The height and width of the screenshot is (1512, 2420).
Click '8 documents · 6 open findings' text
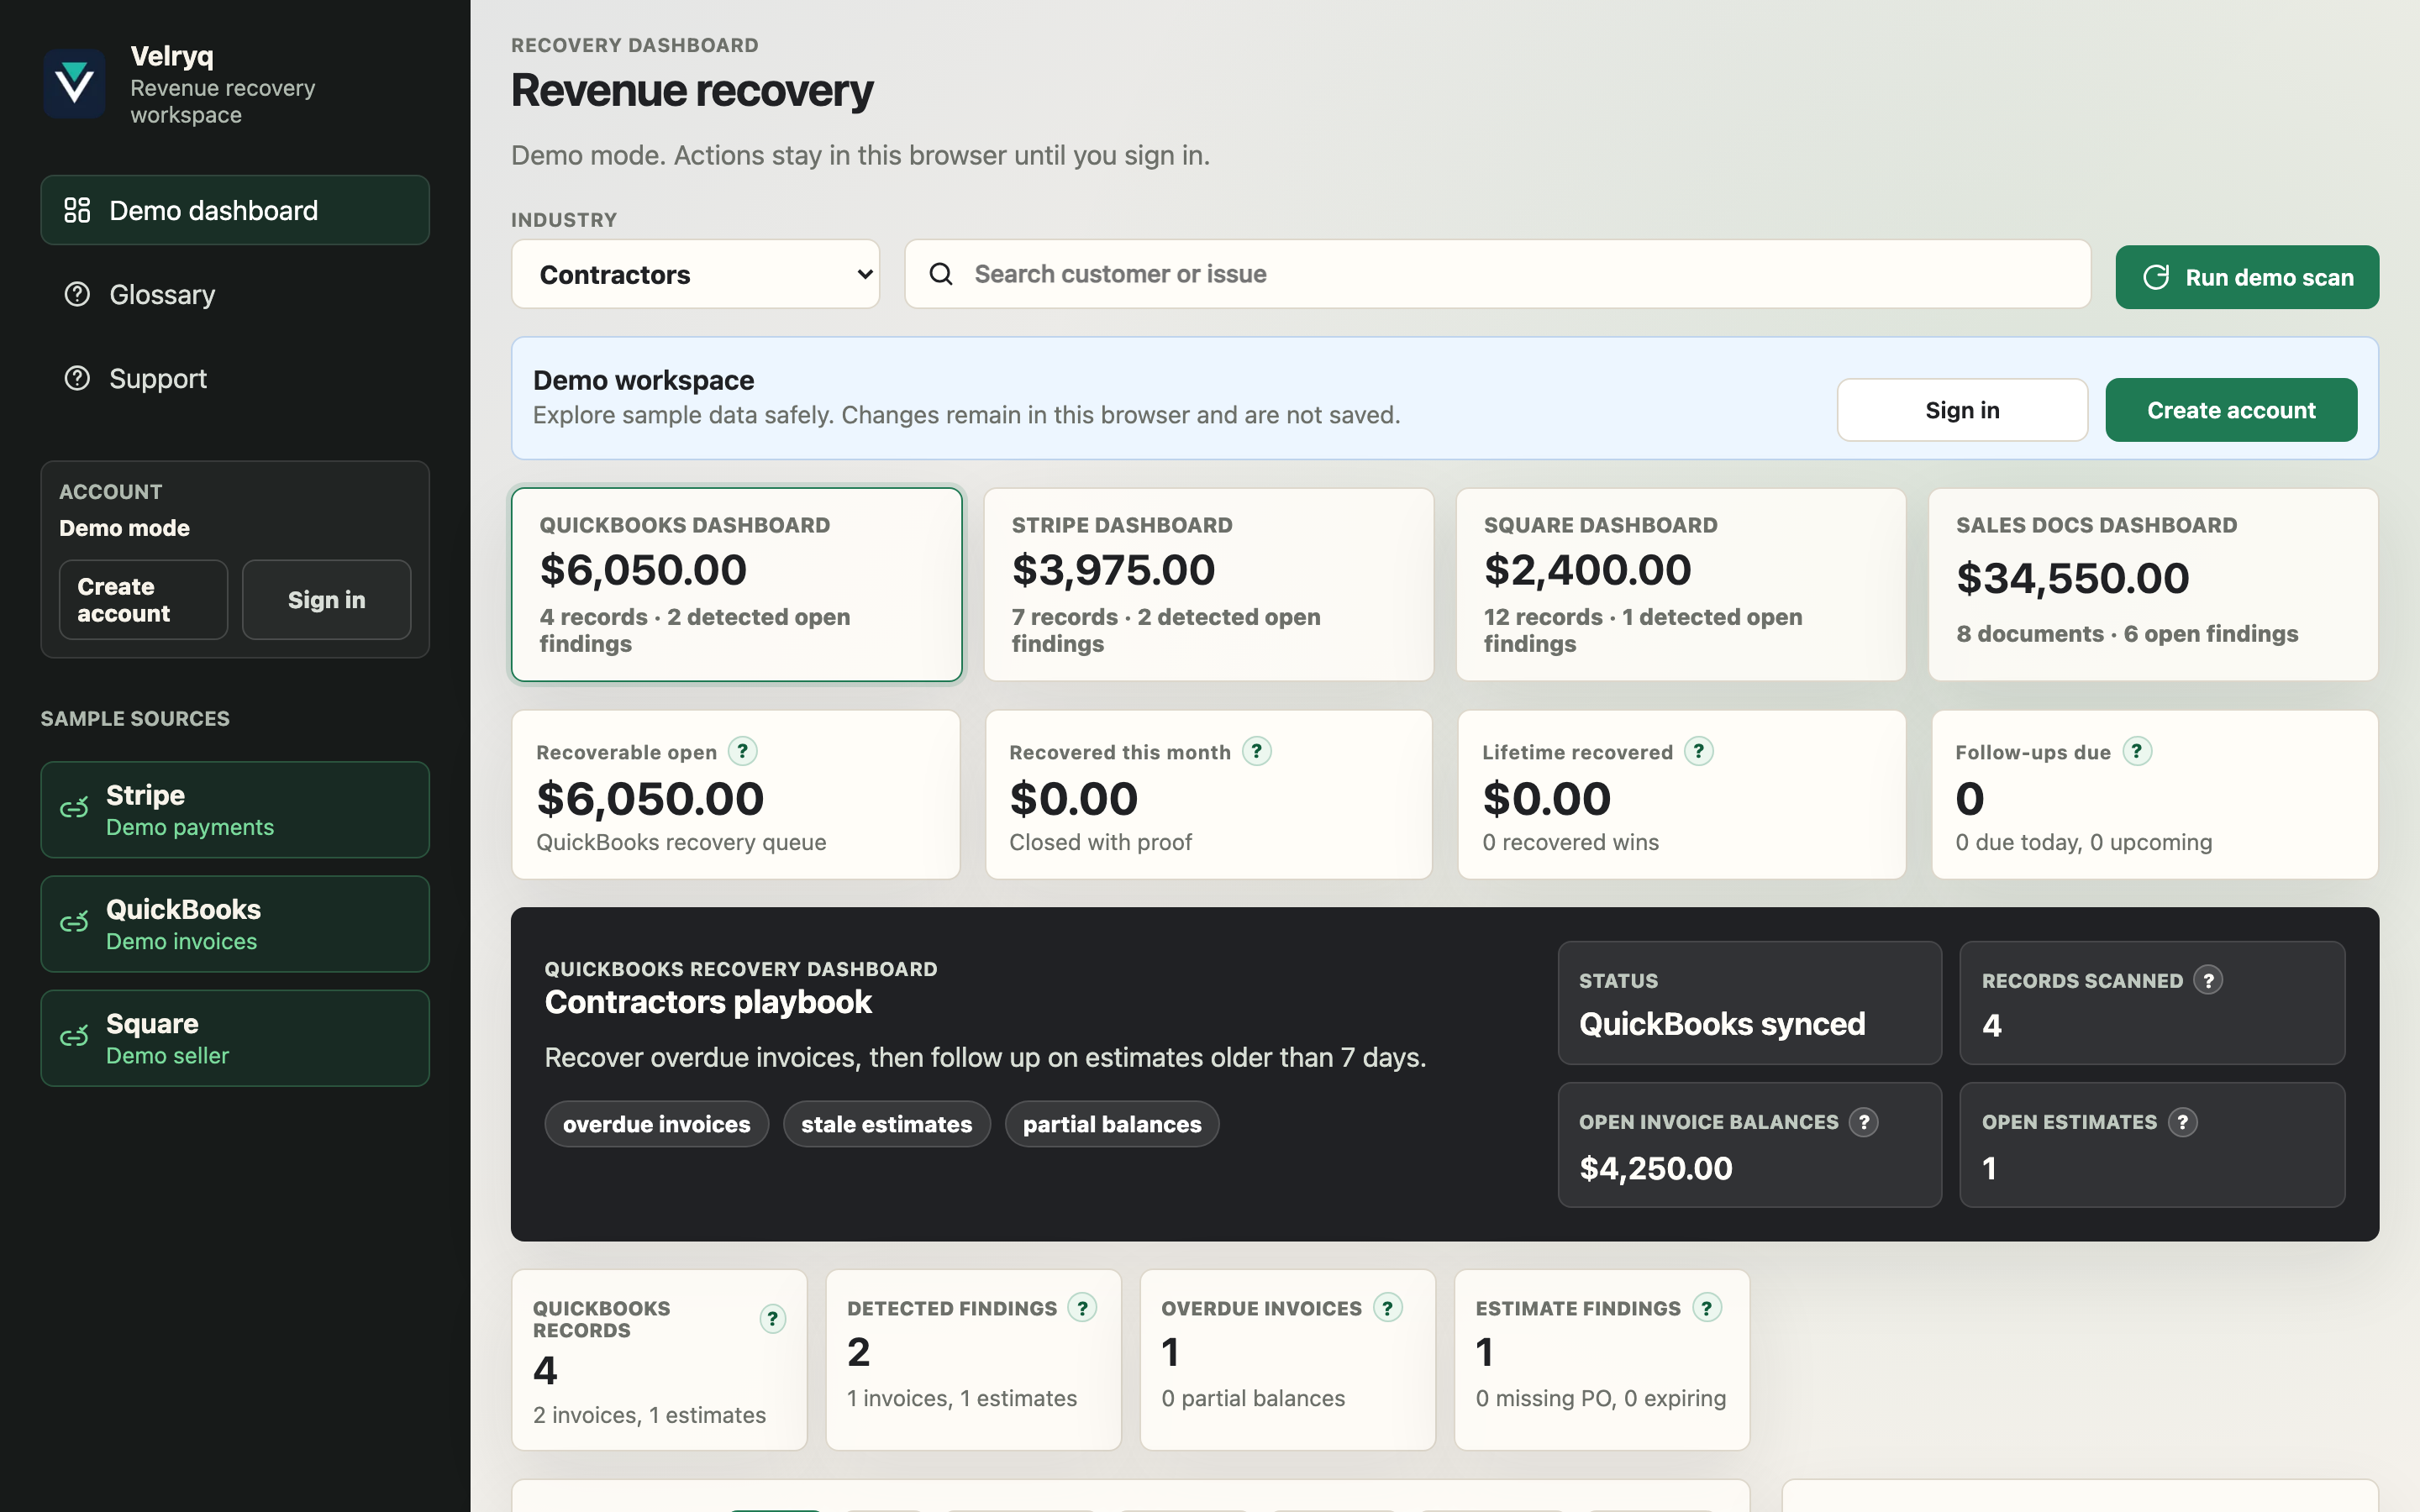click(x=2127, y=634)
